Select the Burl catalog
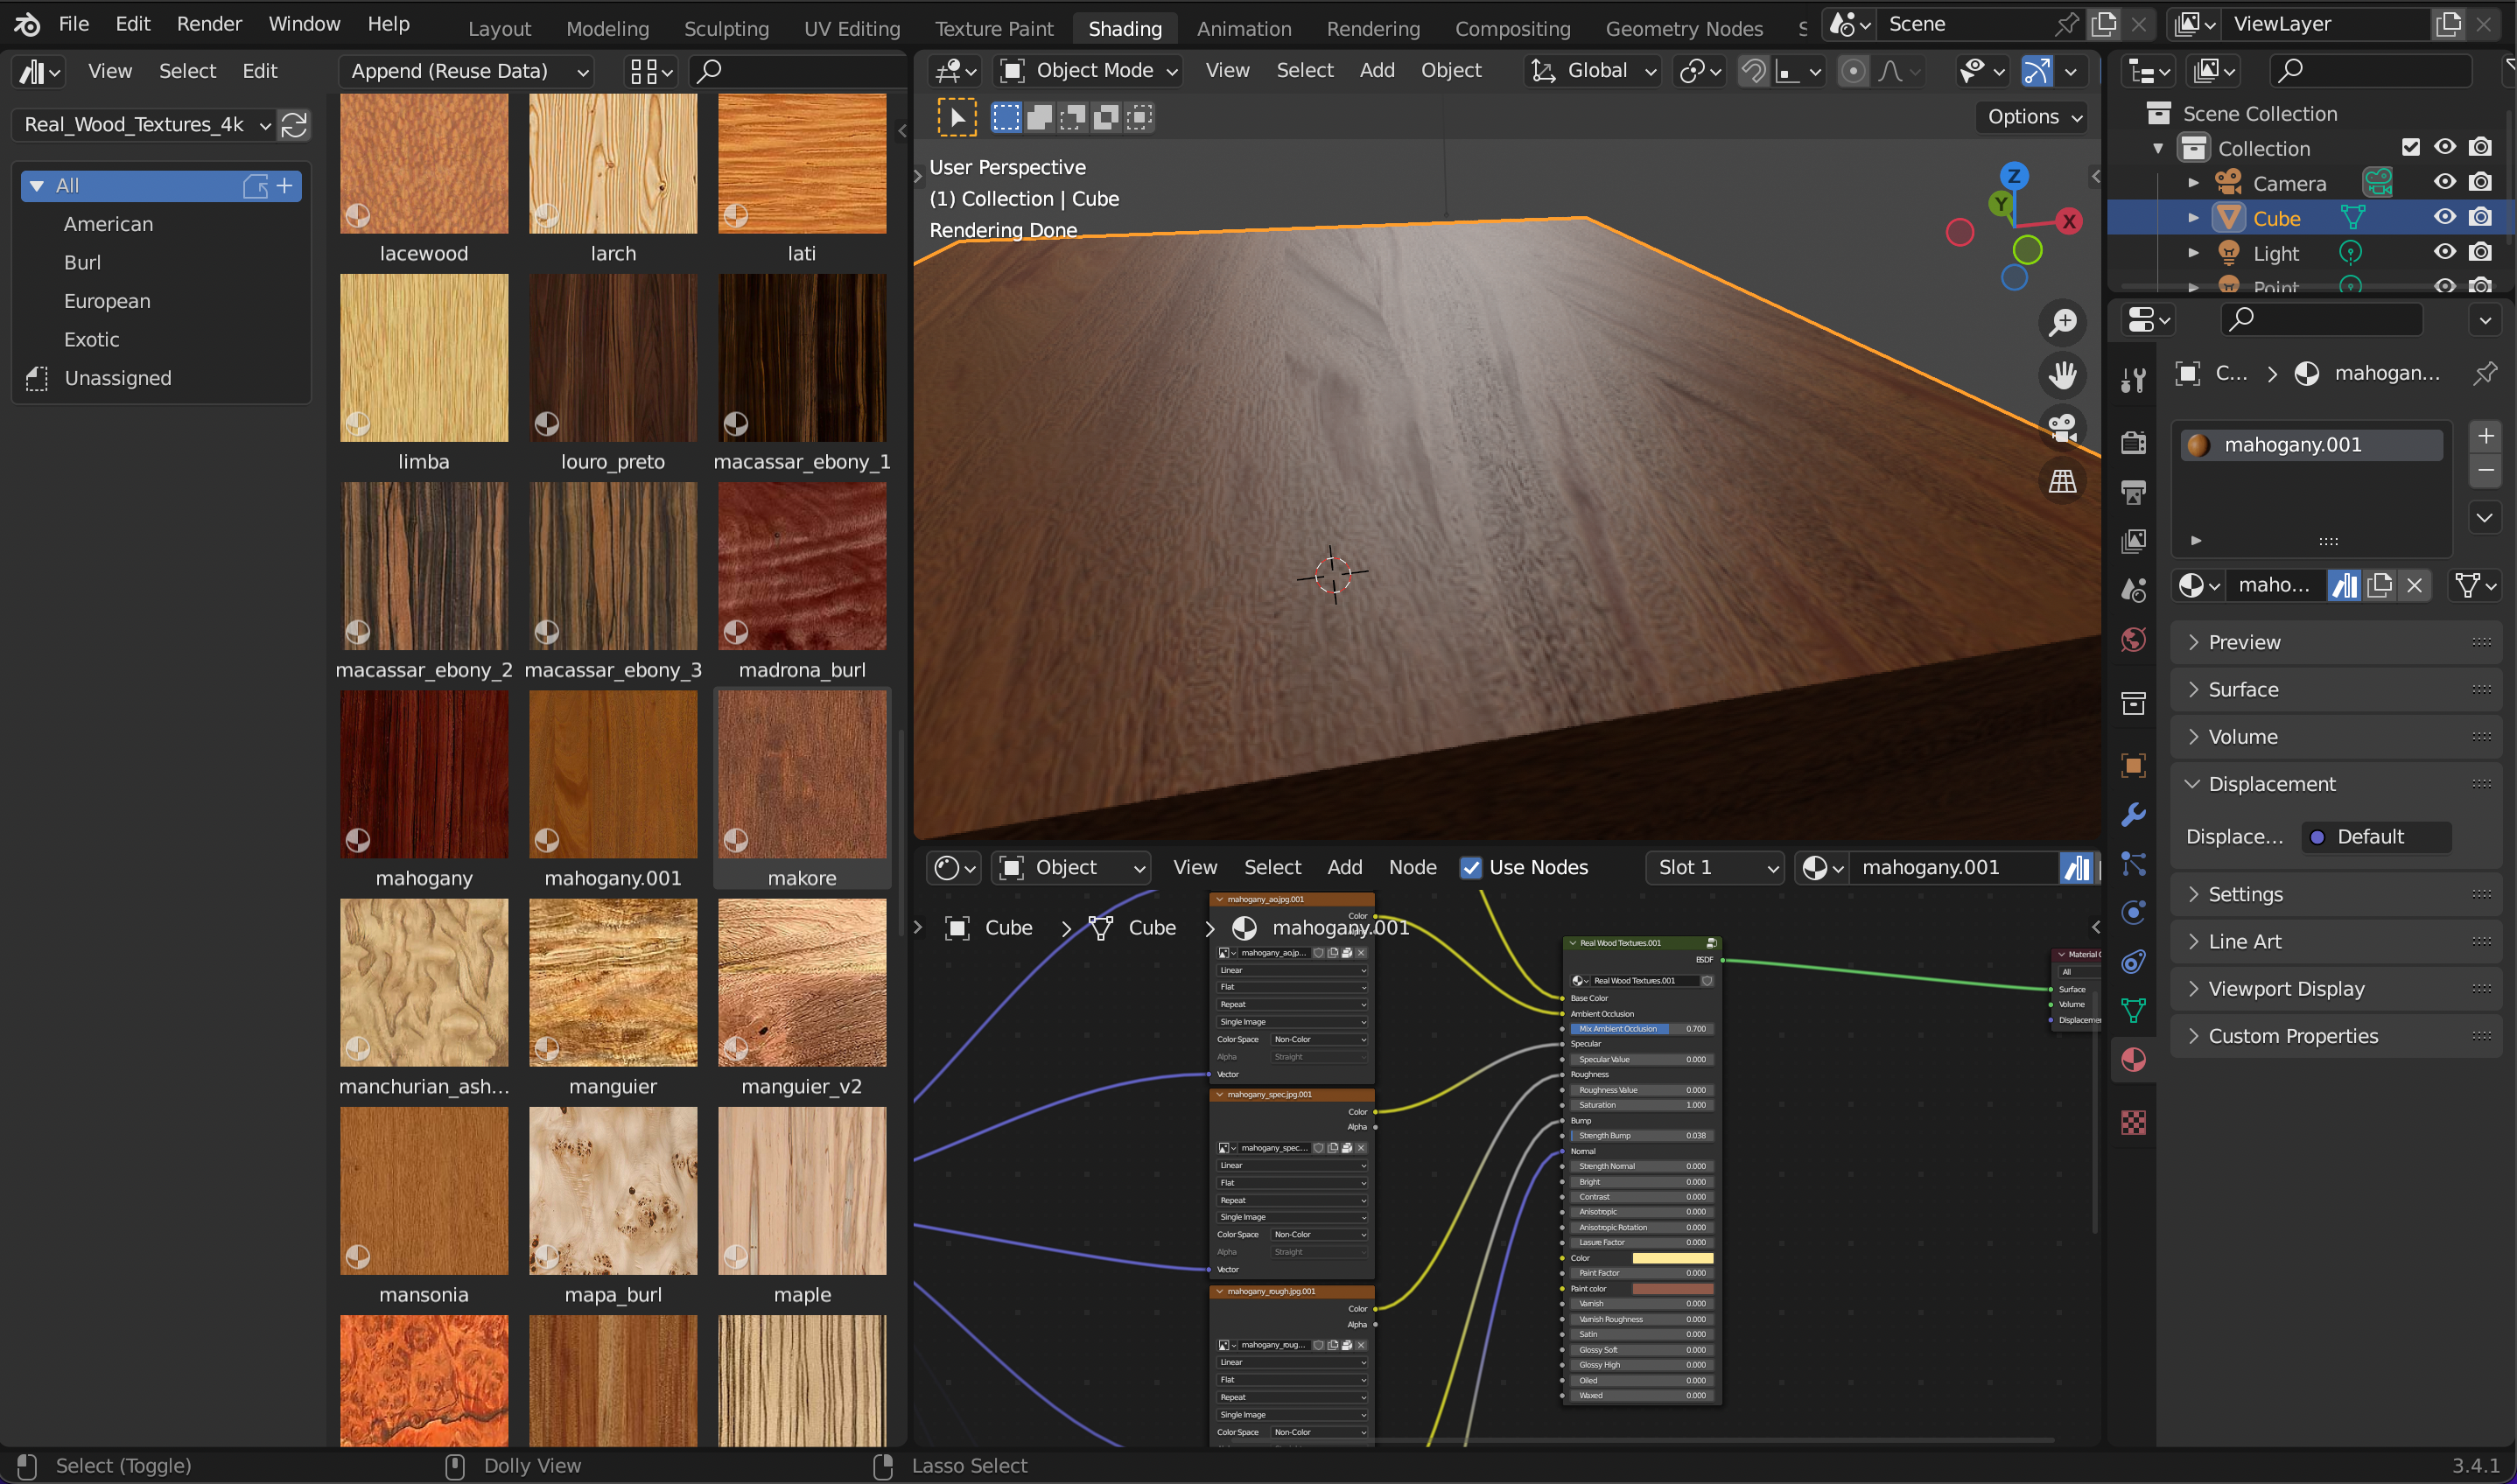 tap(82, 262)
